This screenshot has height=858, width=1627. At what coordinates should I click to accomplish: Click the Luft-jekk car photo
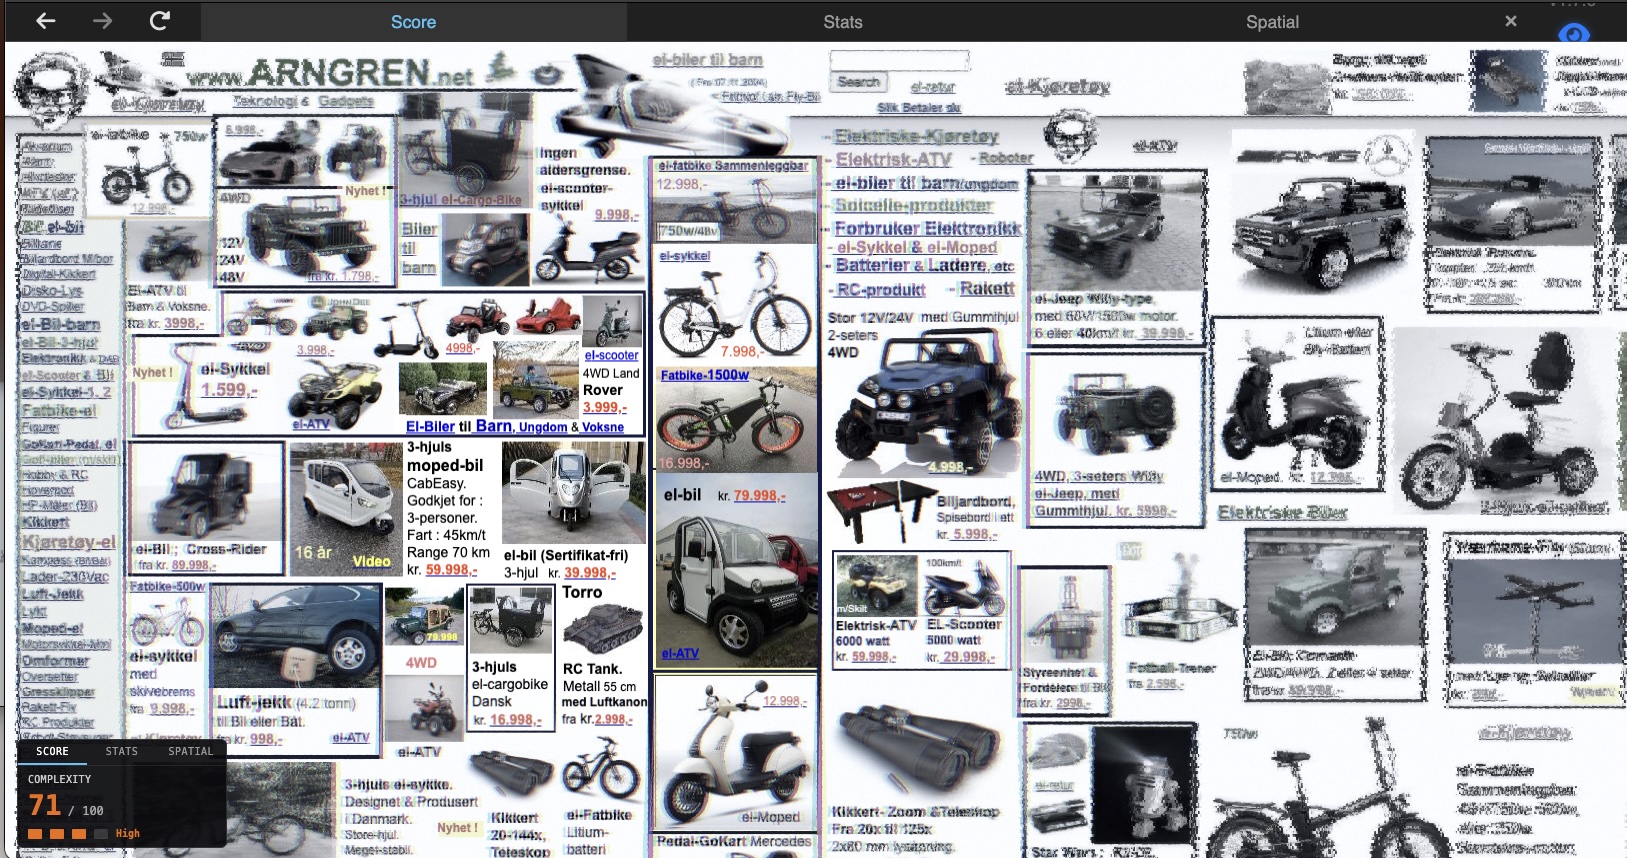[296, 636]
